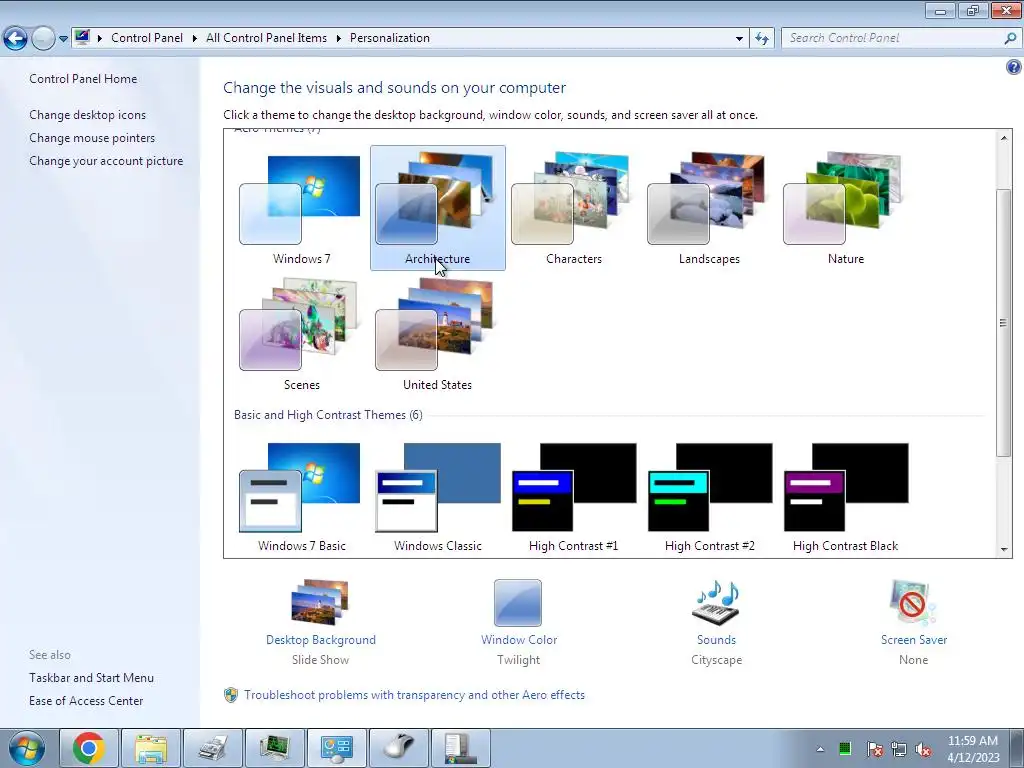Image resolution: width=1024 pixels, height=768 pixels.
Task: Click Control Panel breadcrumb
Action: pyautogui.click(x=147, y=38)
